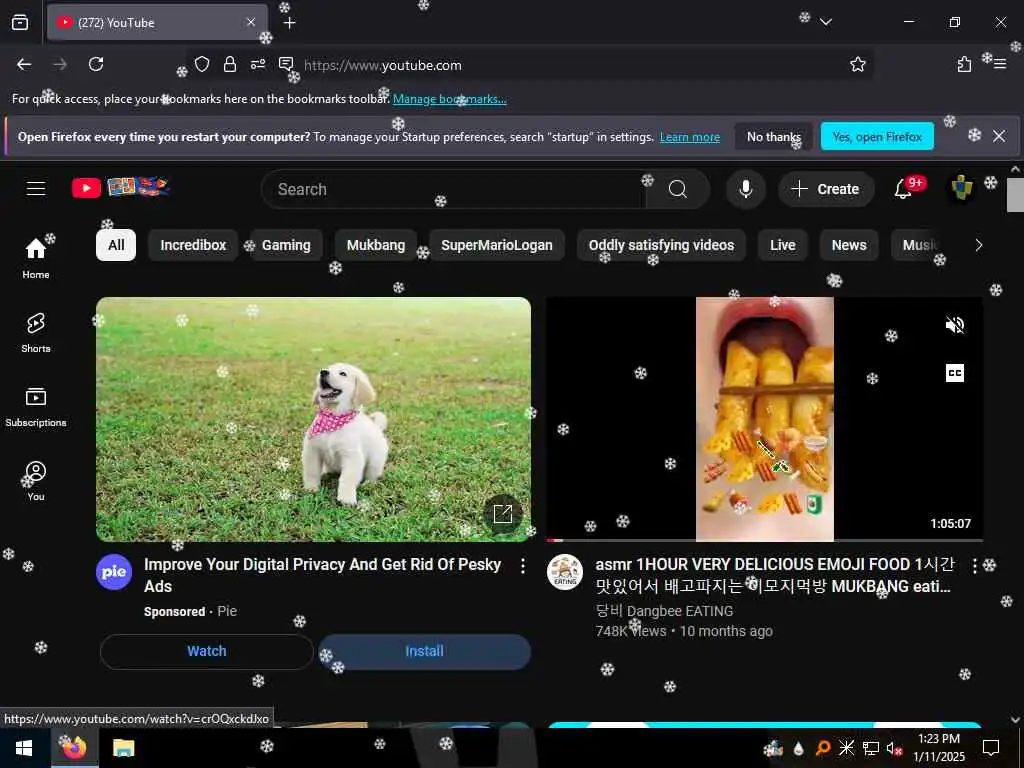Viewport: 1024px width, 768px height.
Task: Click the Firefox taskbar icon
Action: (74, 748)
